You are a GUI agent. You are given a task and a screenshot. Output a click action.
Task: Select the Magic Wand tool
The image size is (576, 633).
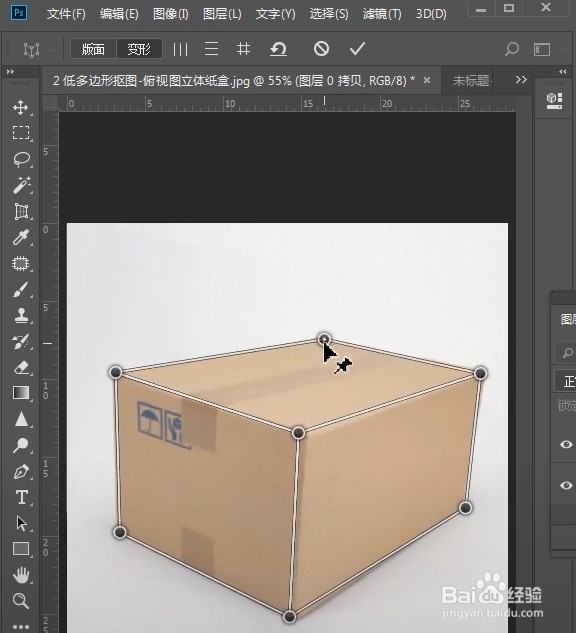click(x=21, y=185)
